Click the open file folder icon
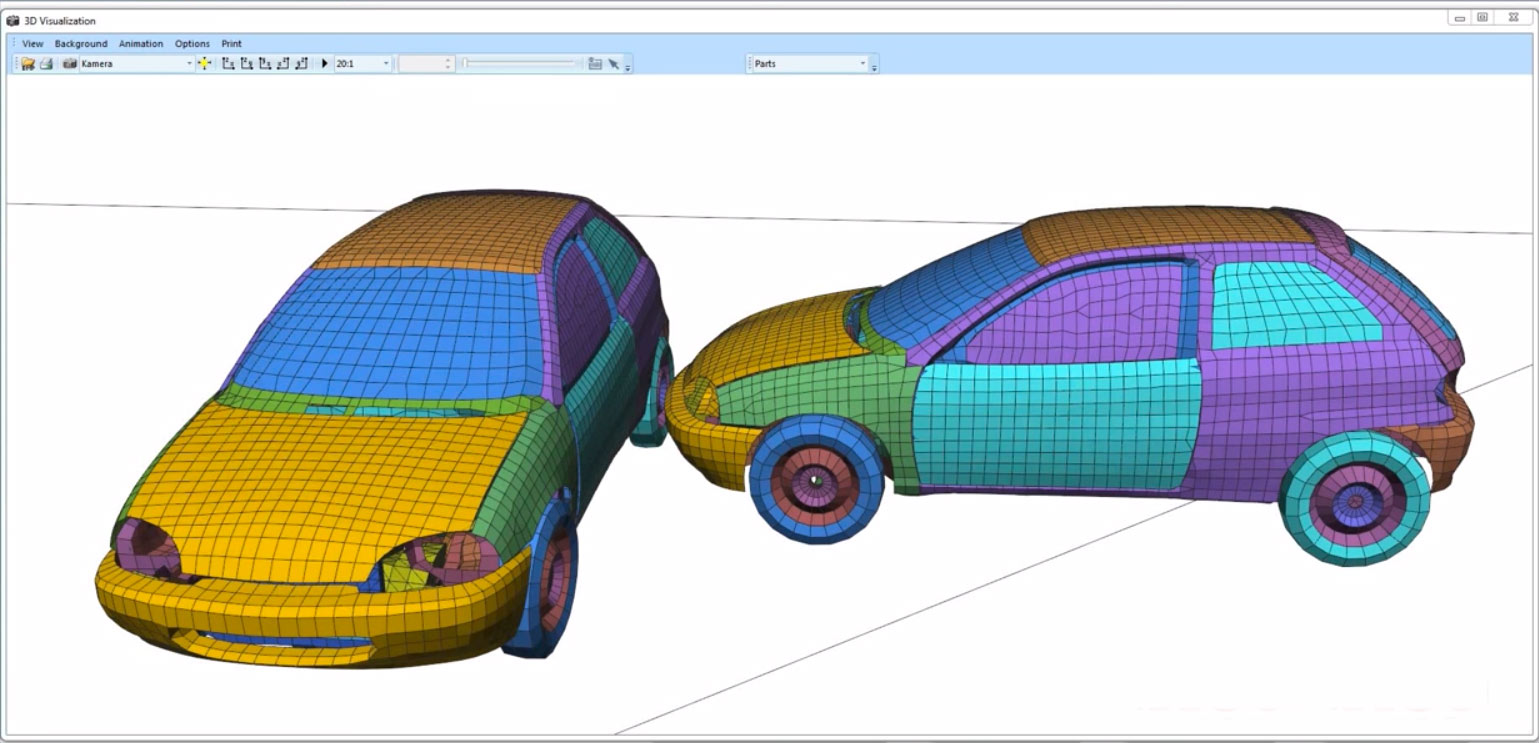This screenshot has height=743, width=1539. tap(28, 64)
